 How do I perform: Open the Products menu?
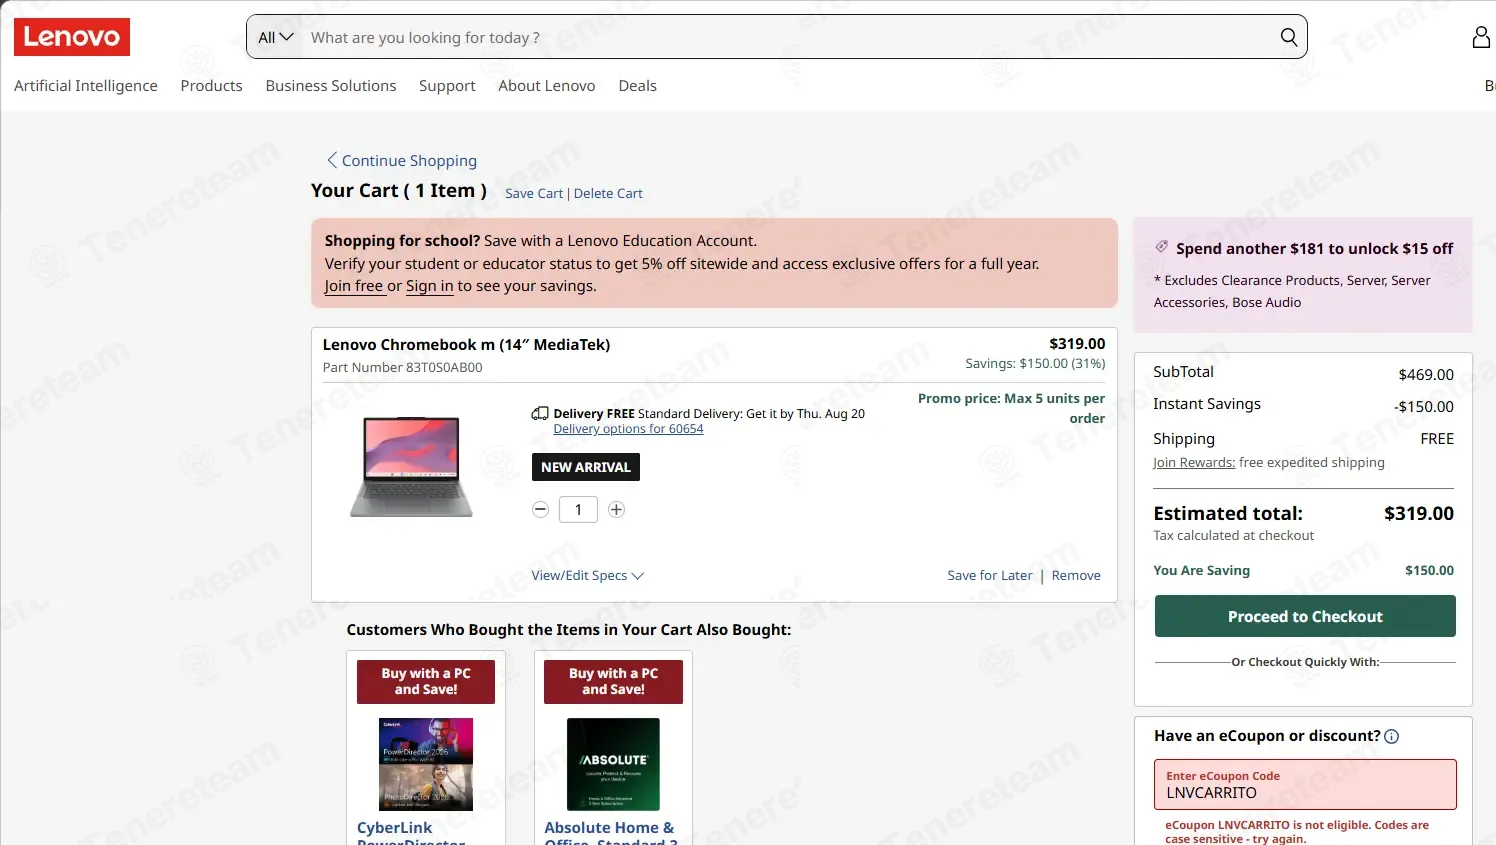click(211, 86)
